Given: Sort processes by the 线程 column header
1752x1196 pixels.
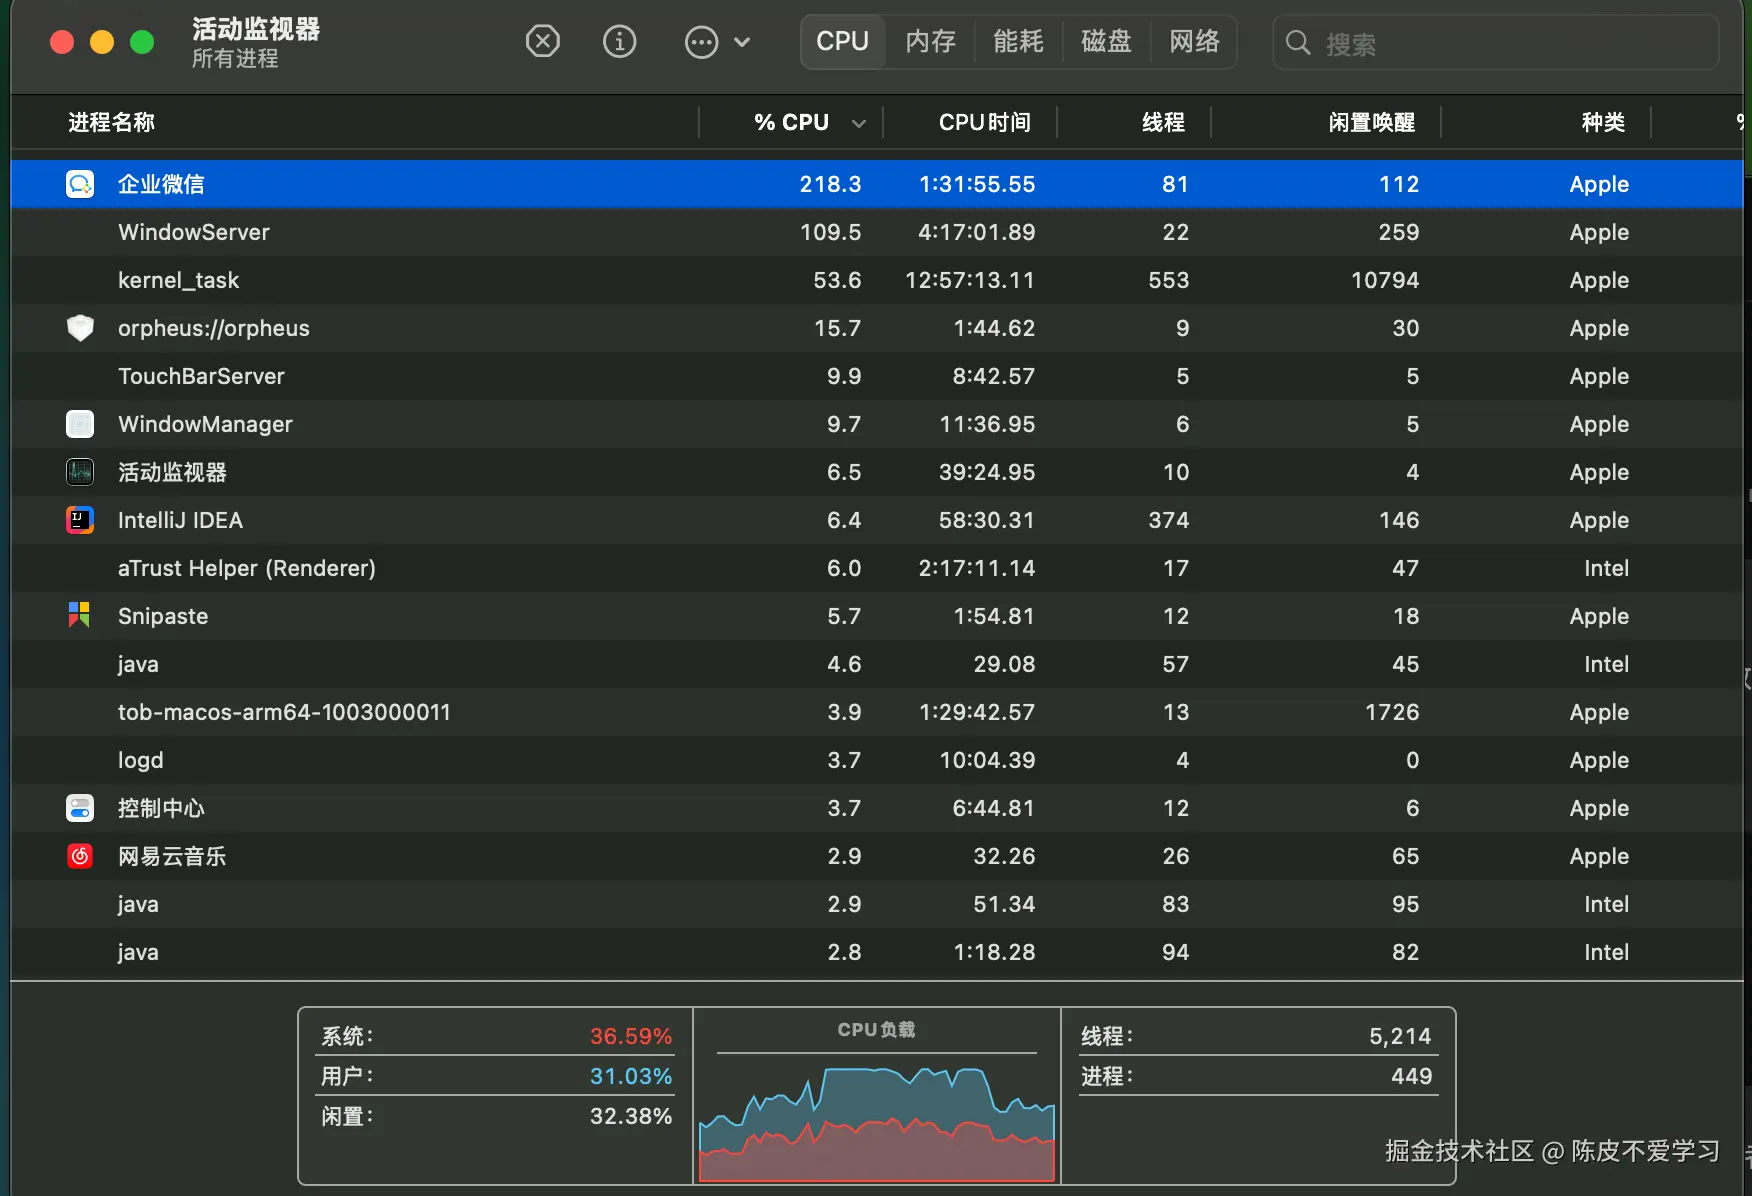Looking at the screenshot, I should 1161,122.
